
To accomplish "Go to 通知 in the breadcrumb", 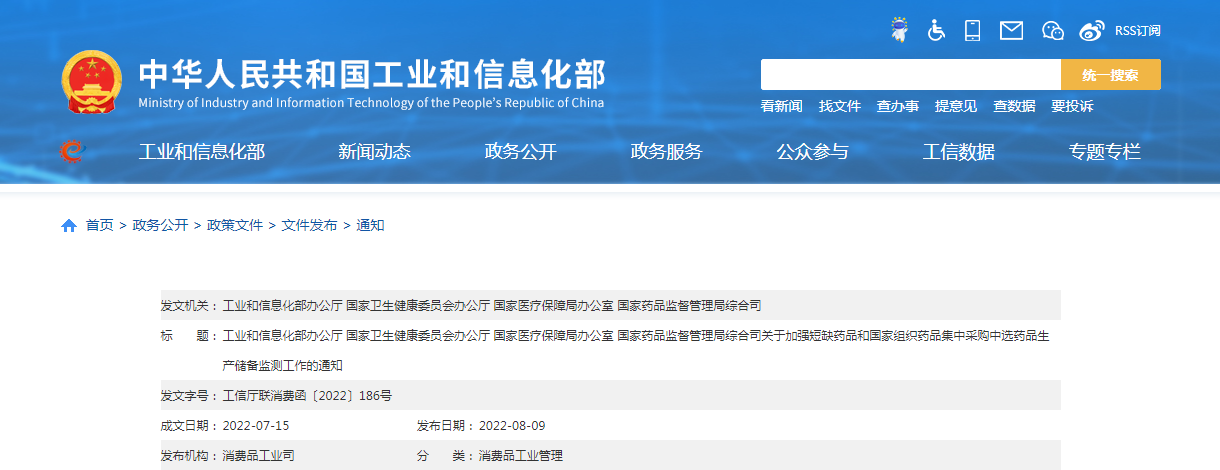I will coord(370,226).
